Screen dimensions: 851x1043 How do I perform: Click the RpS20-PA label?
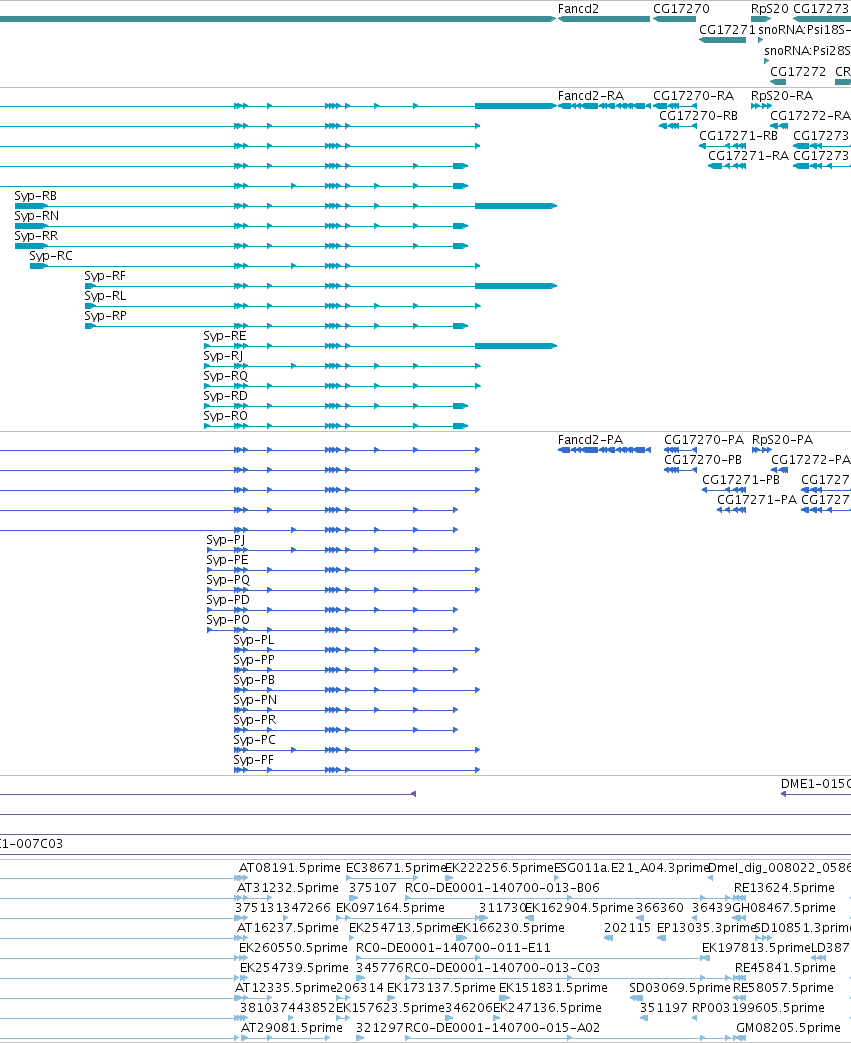pyautogui.click(x=782, y=440)
